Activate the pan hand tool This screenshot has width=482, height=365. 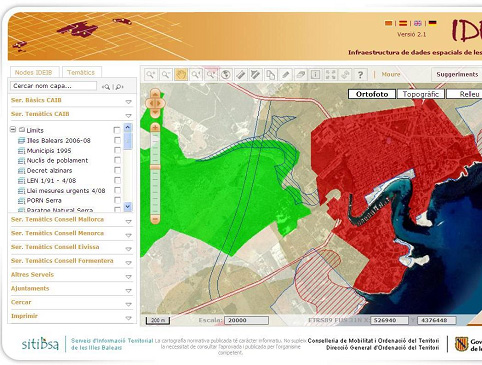click(181, 74)
